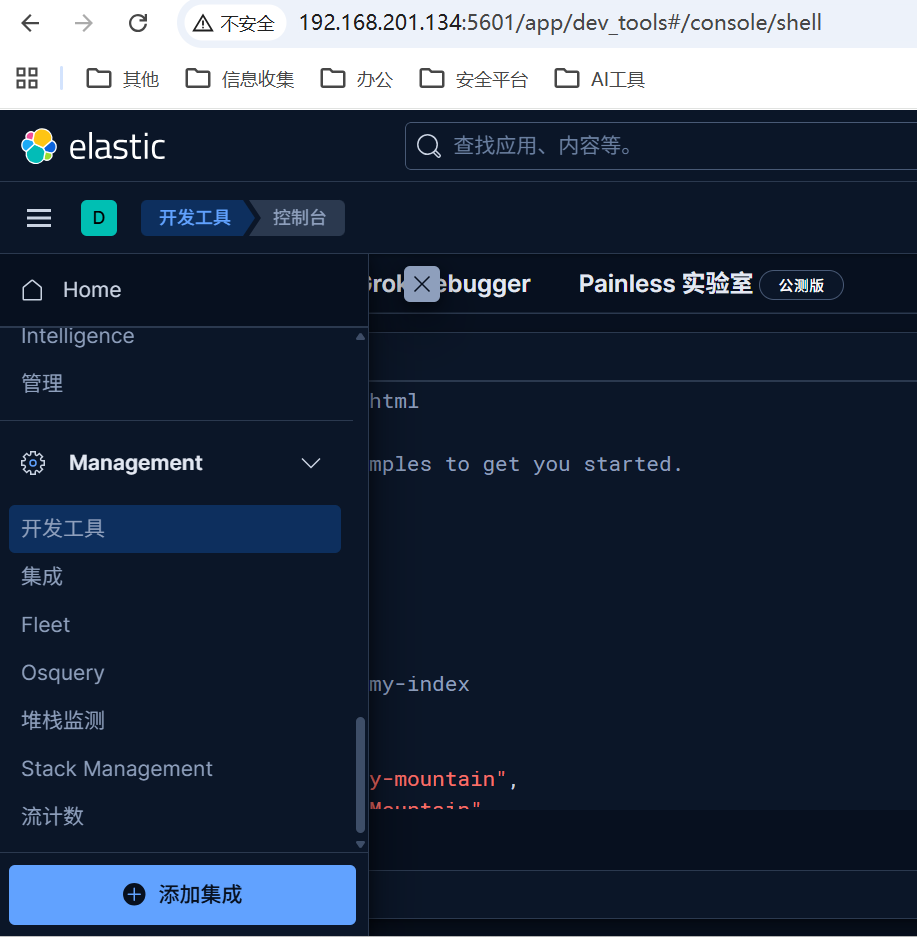Screen dimensions: 917x937
Task: Click the search magnifier icon
Action: coord(428,146)
